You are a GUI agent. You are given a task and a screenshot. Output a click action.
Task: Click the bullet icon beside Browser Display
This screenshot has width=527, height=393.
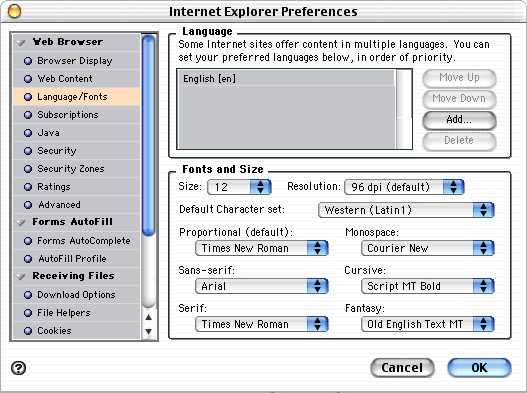pos(28,61)
